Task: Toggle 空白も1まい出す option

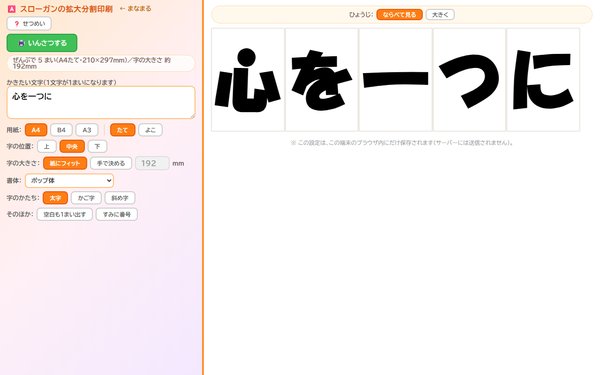Action: [x=65, y=214]
